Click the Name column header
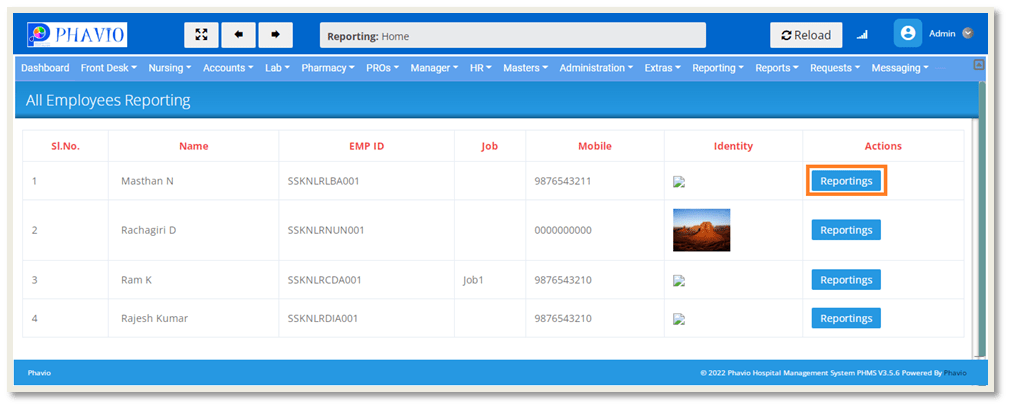The image size is (1009, 407). [x=194, y=146]
